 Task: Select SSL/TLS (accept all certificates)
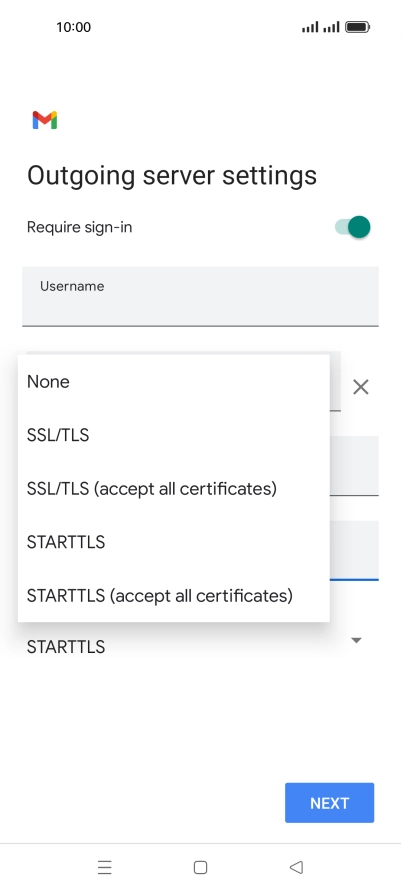pyautogui.click(x=173, y=489)
